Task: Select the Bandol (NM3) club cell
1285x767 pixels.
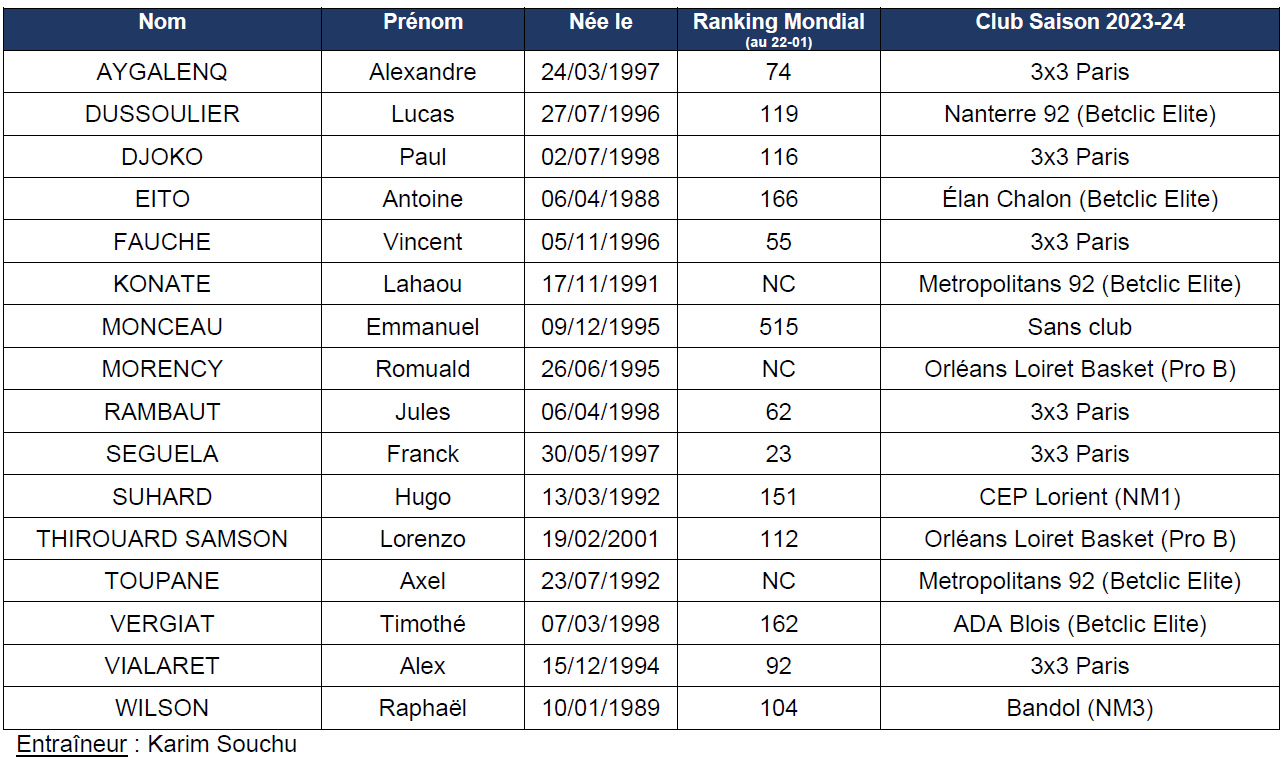Action: point(1080,709)
